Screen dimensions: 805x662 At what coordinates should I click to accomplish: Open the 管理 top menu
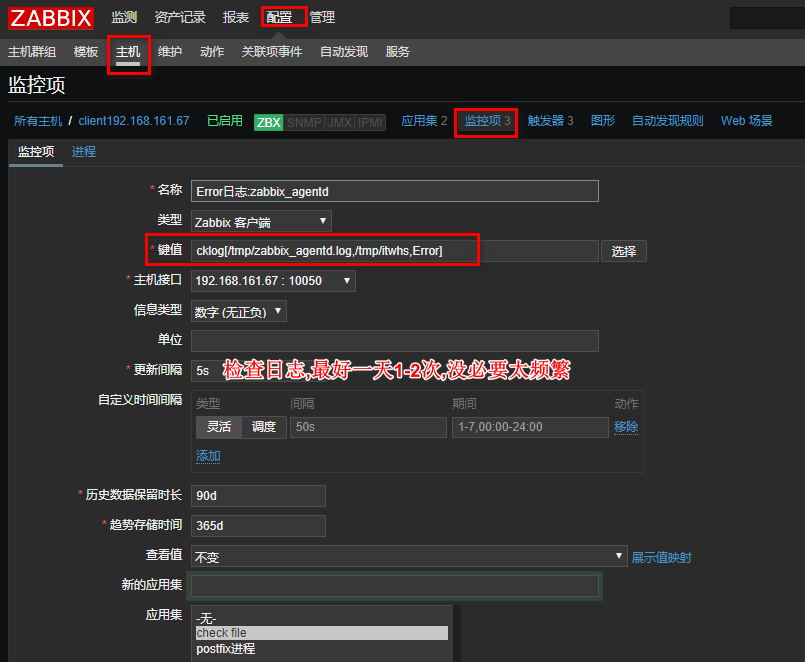click(322, 17)
